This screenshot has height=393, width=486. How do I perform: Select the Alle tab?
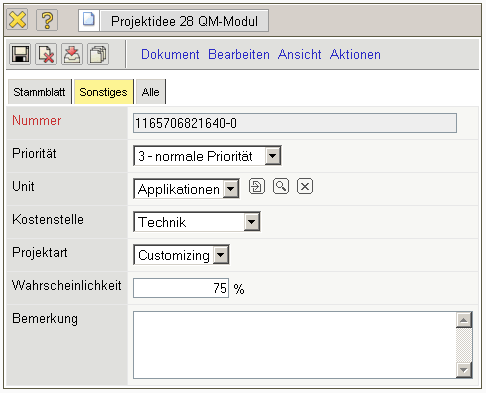150,92
